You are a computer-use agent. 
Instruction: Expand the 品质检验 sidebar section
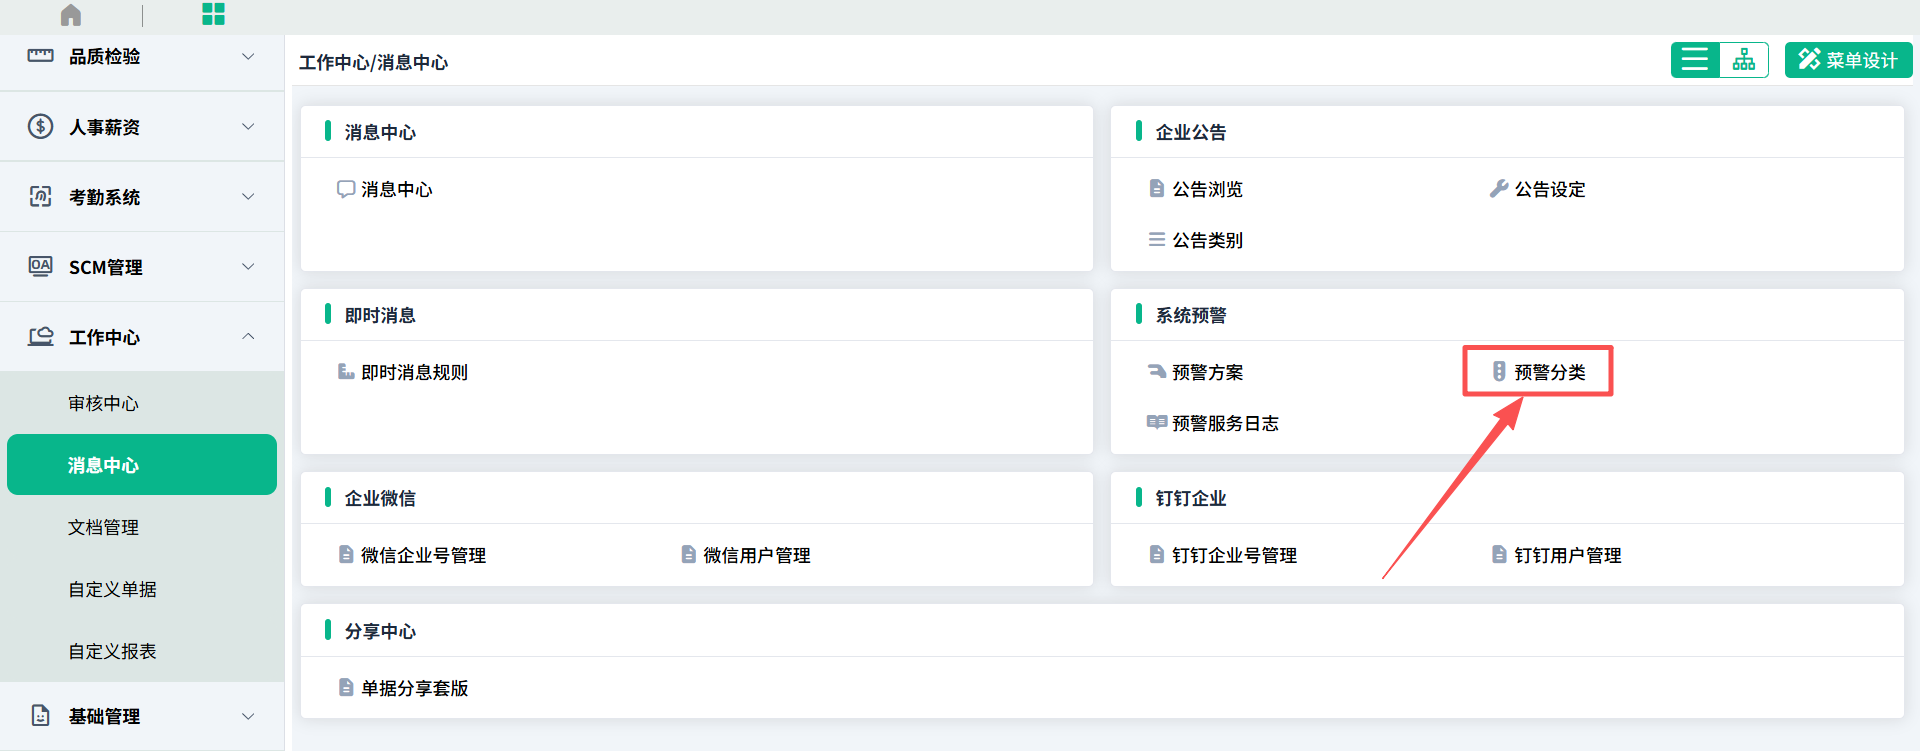[x=141, y=57]
